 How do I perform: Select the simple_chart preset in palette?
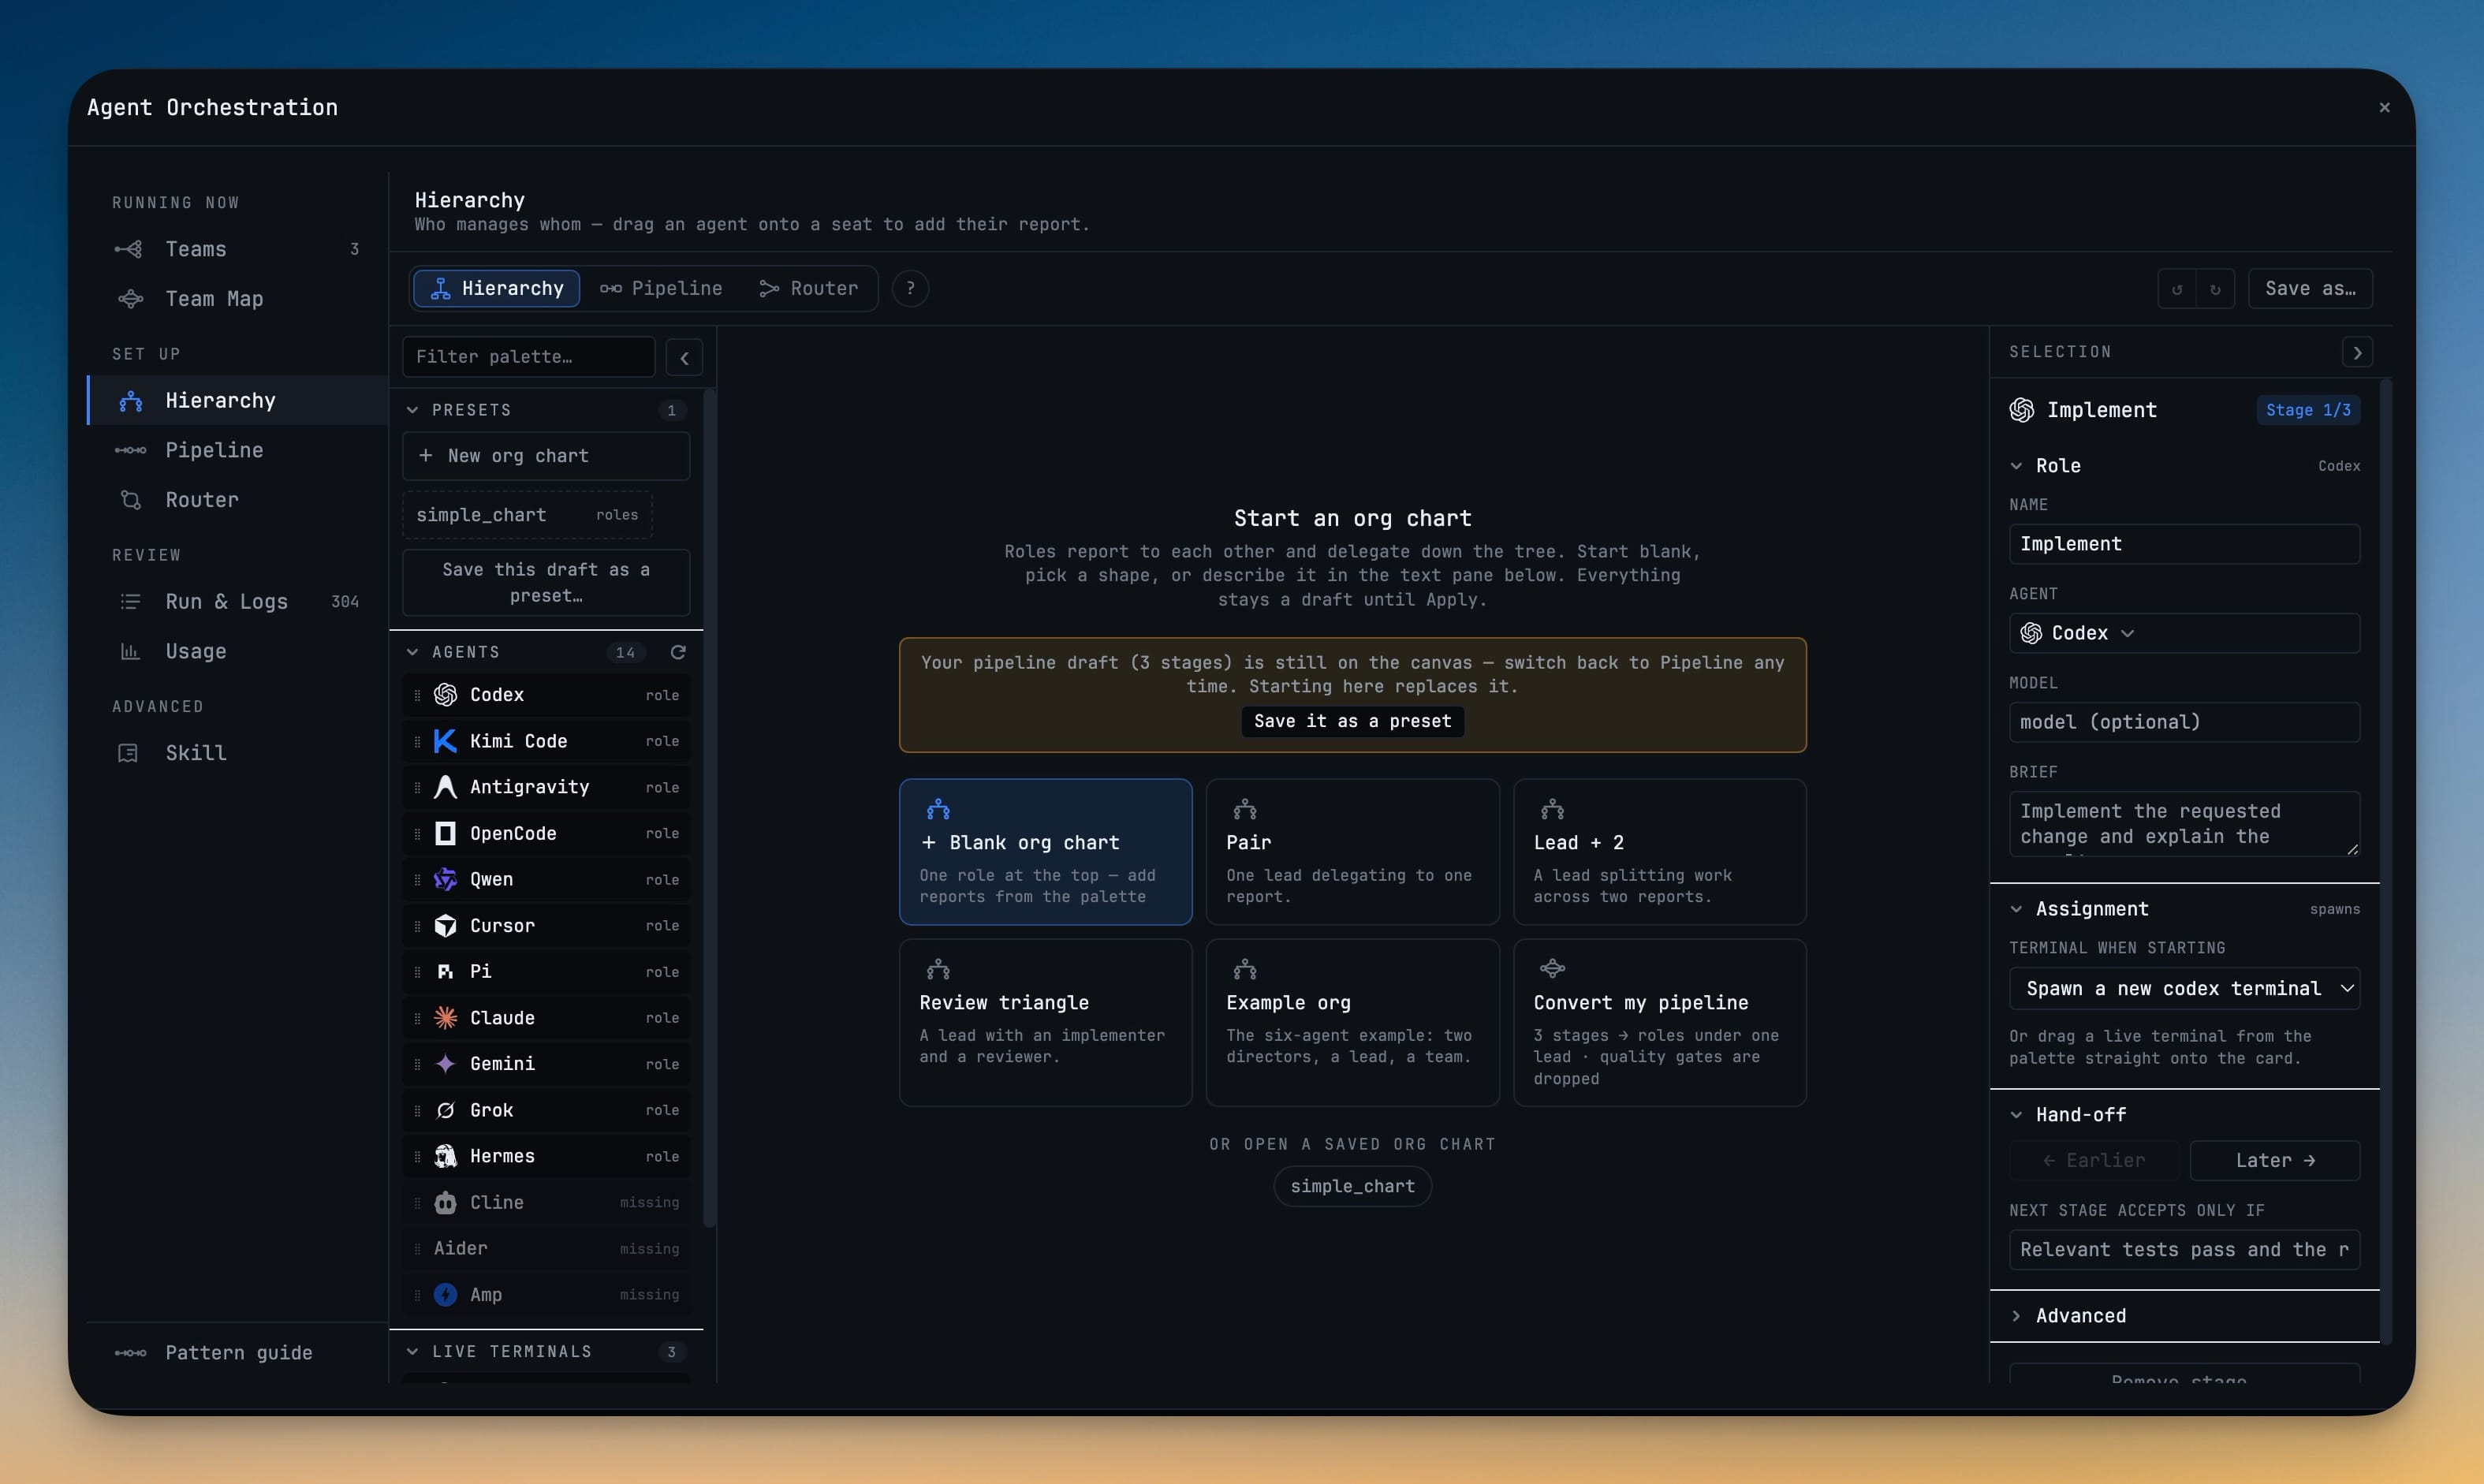click(x=527, y=515)
